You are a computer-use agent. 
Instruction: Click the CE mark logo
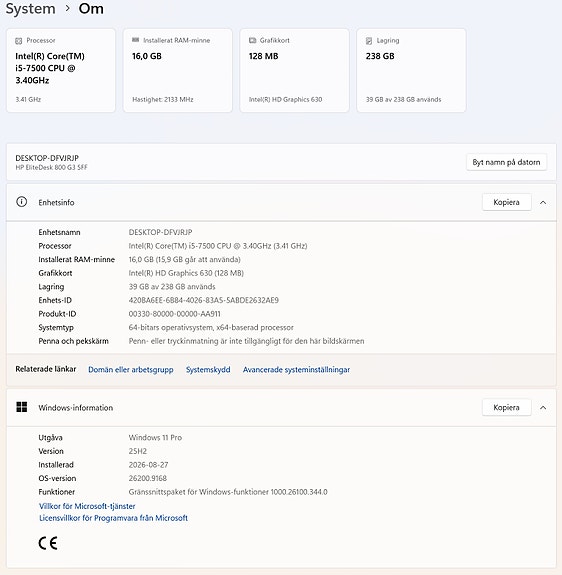(48, 543)
